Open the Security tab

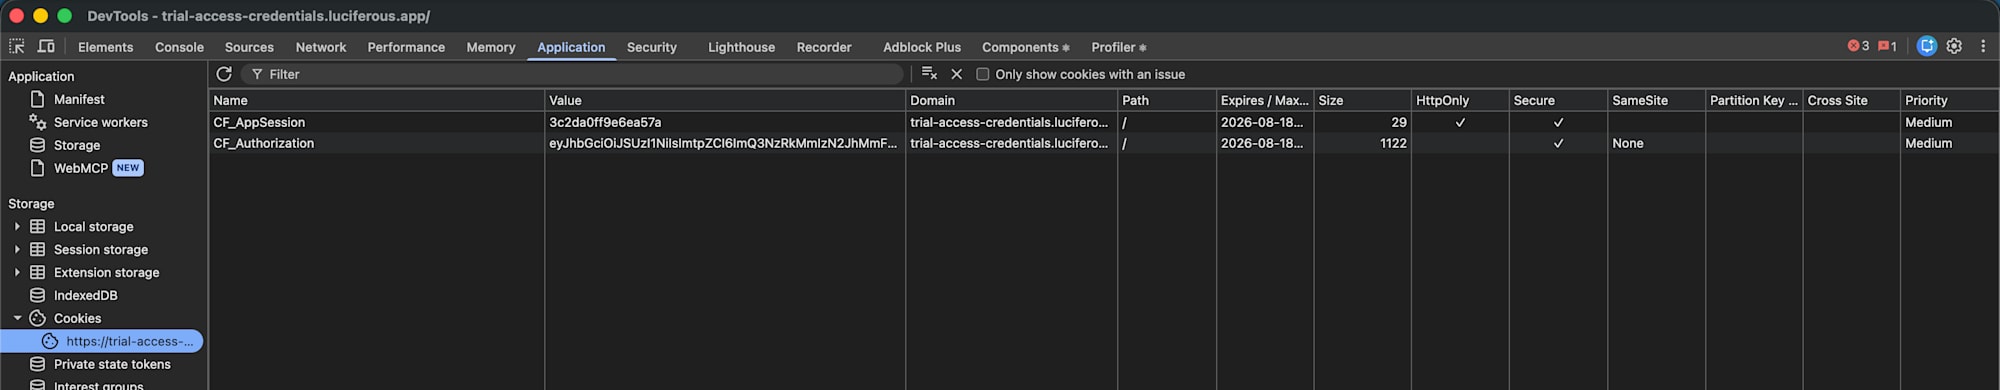coord(652,47)
